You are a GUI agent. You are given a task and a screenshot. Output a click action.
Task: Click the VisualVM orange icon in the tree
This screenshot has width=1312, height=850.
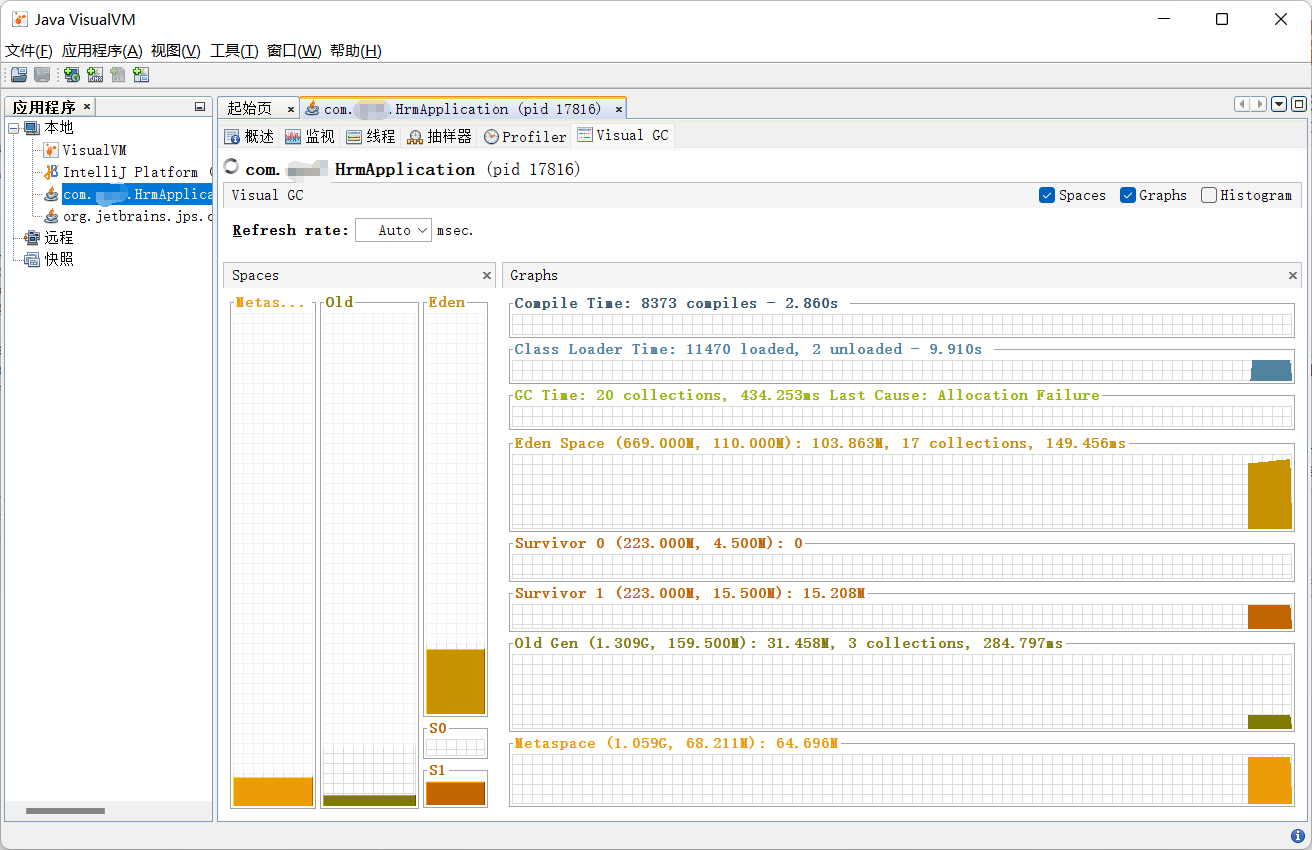point(51,150)
